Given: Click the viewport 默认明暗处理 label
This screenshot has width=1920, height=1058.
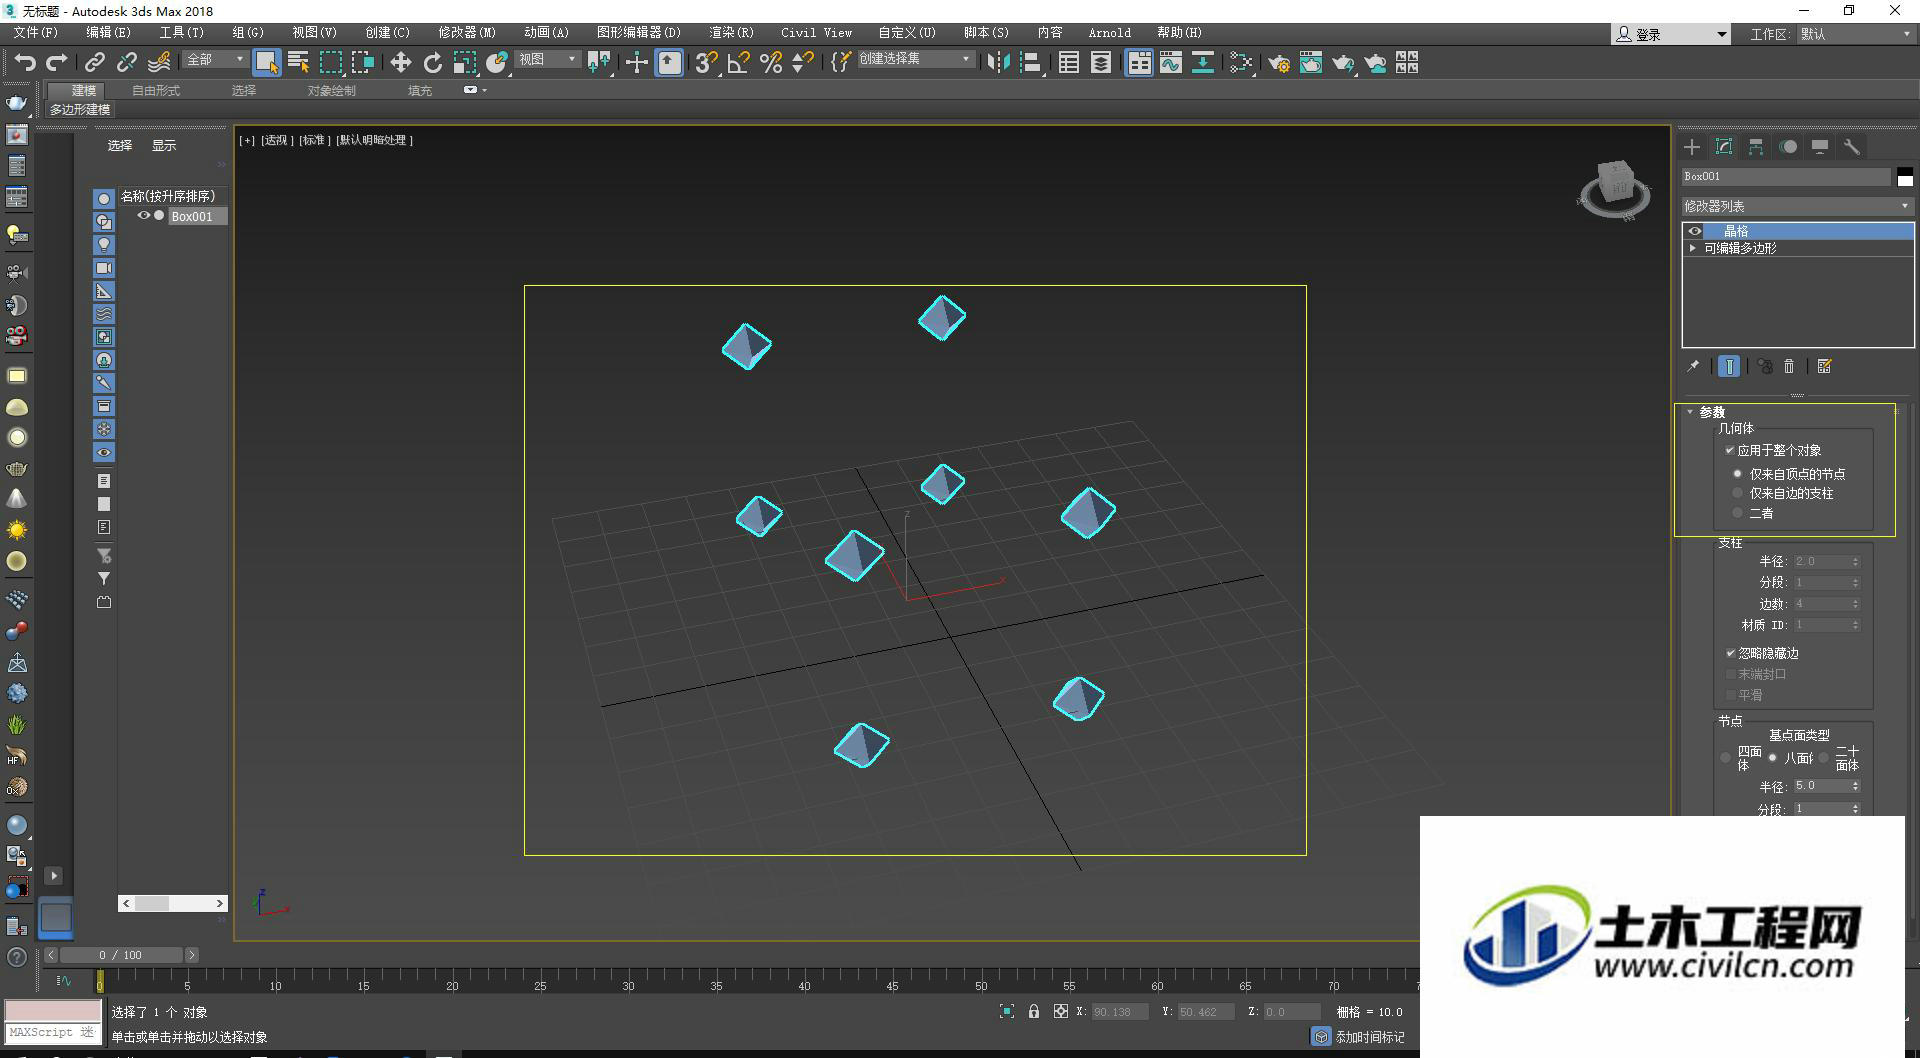Looking at the screenshot, I should (375, 140).
